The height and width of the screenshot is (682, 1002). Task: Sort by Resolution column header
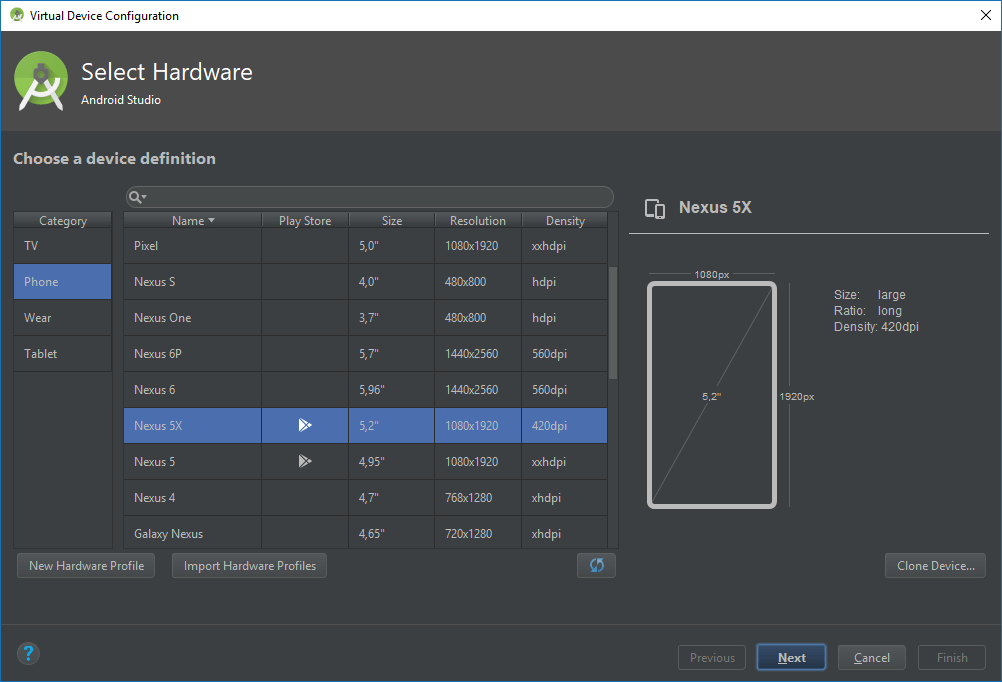478,221
